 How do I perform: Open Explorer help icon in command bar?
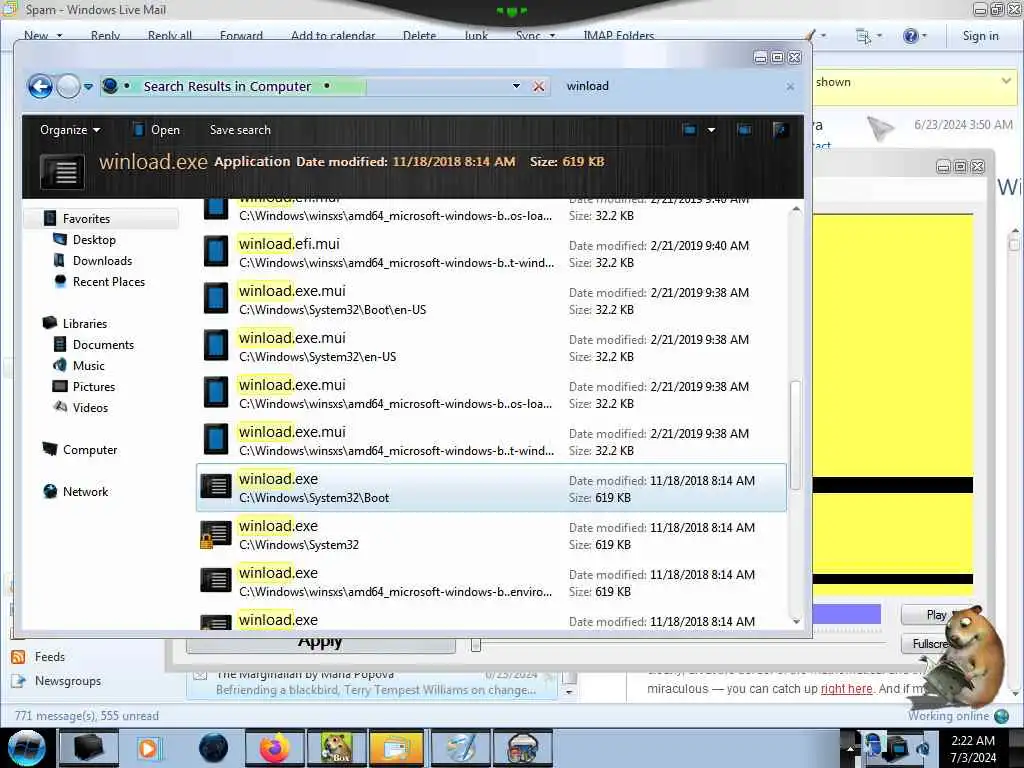[x=780, y=130]
